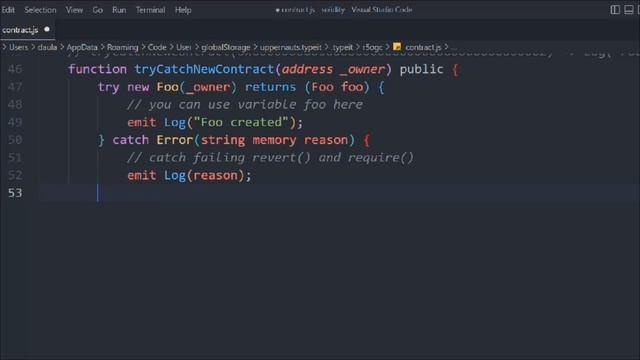
Task: Click the Users breadcrumb segment
Action: (18, 47)
